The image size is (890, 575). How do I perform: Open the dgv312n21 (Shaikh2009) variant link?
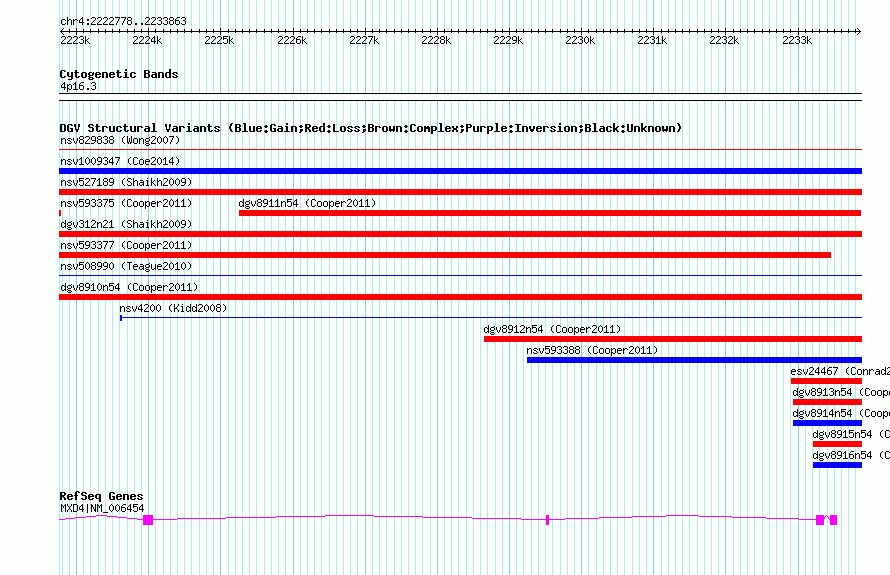(x=126, y=224)
